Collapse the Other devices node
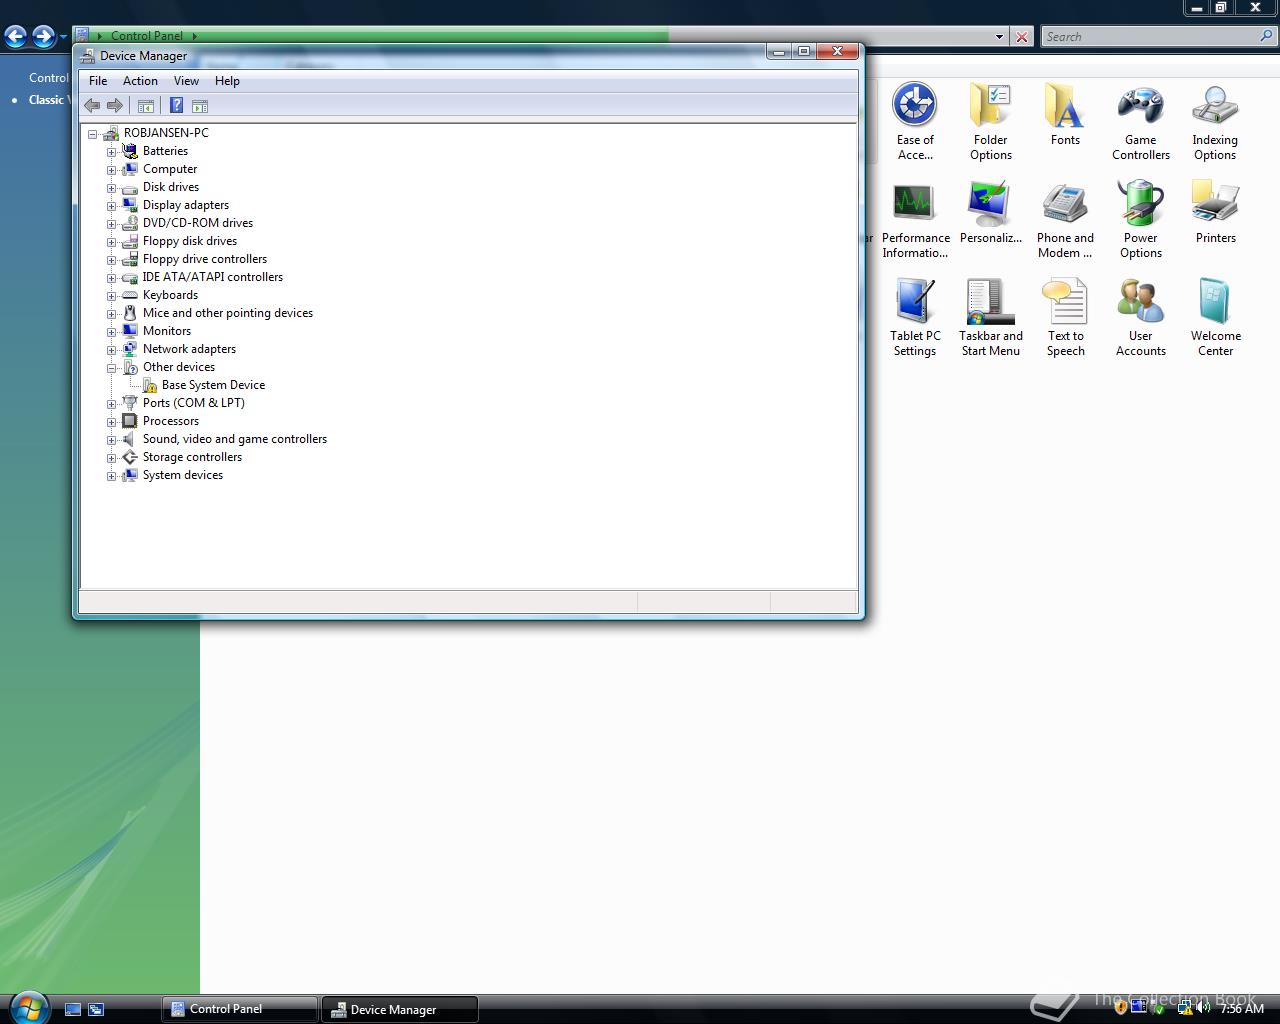The width and height of the screenshot is (1280, 1024). point(112,368)
